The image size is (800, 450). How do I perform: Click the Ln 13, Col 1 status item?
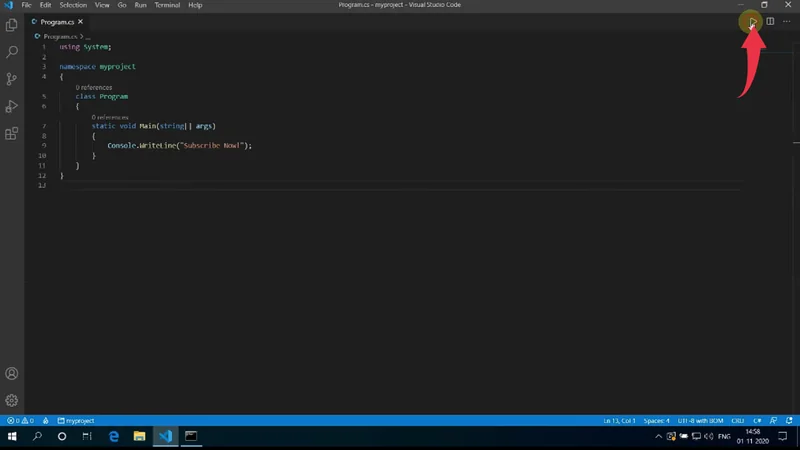[621, 421]
